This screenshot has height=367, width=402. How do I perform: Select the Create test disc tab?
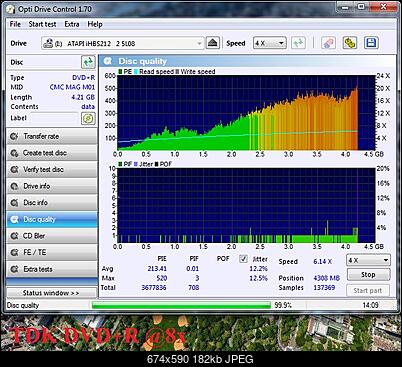tap(52, 153)
